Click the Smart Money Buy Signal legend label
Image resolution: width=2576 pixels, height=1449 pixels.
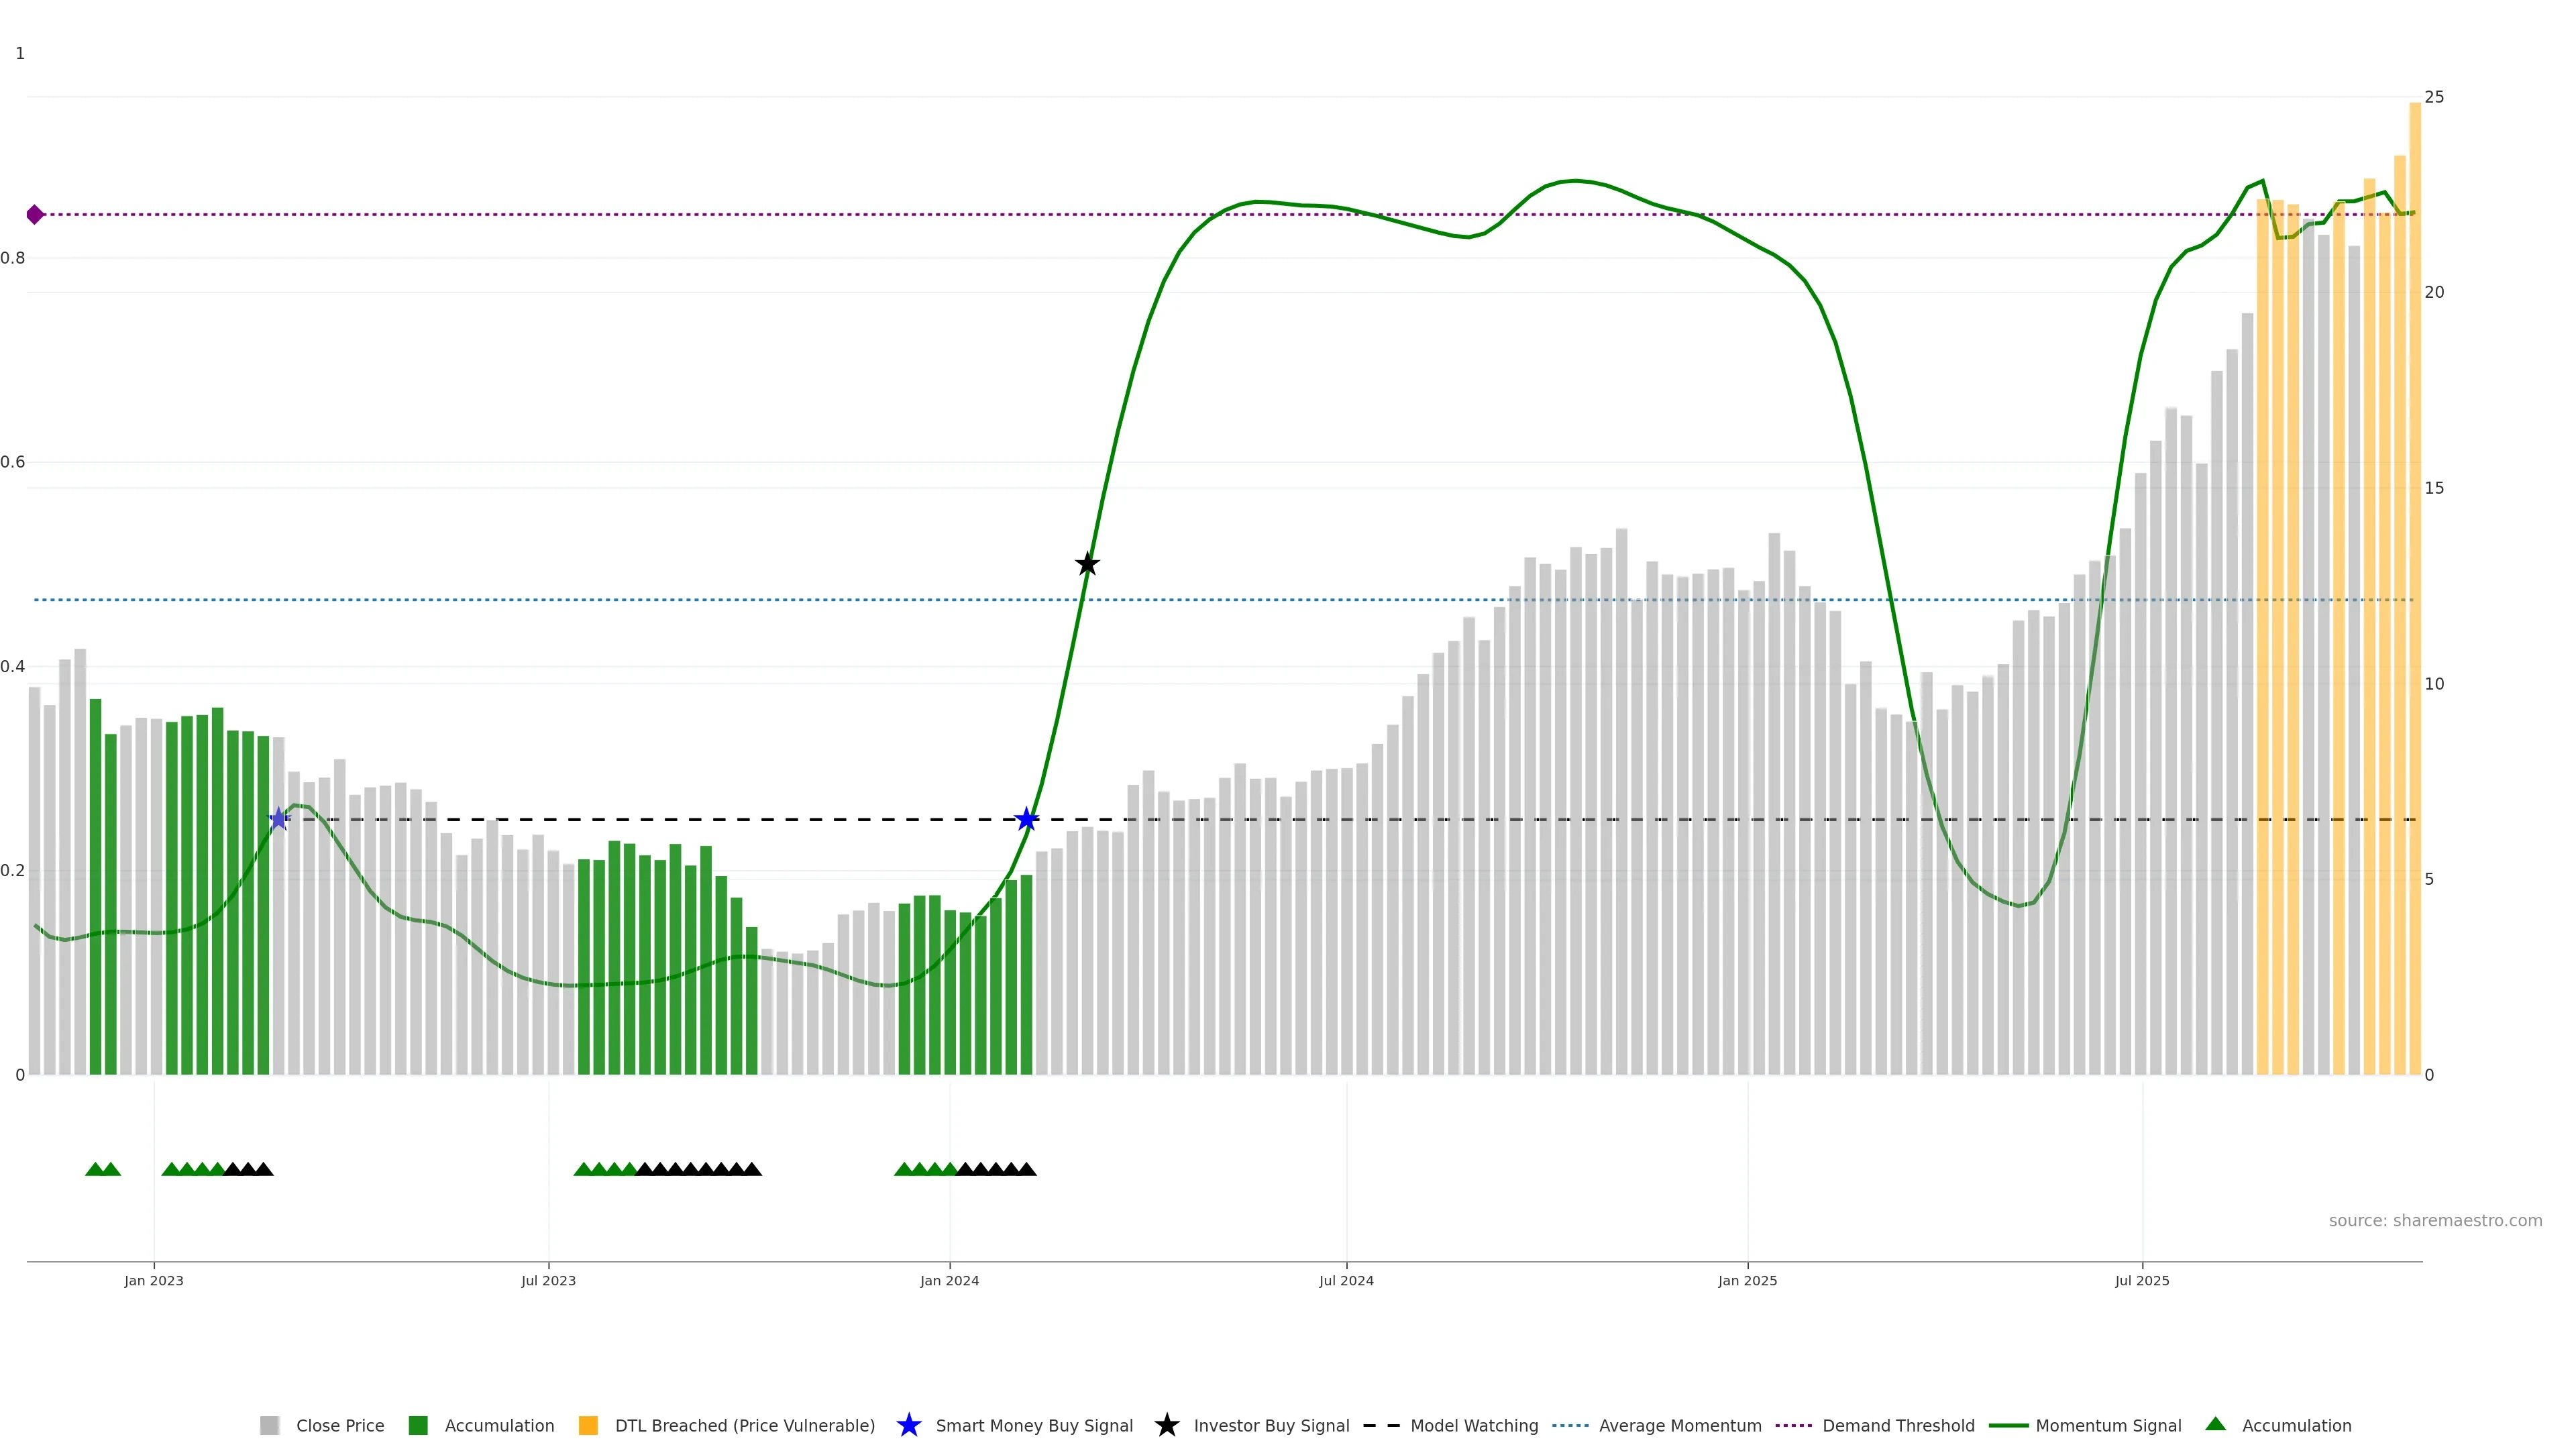pos(1034,1425)
